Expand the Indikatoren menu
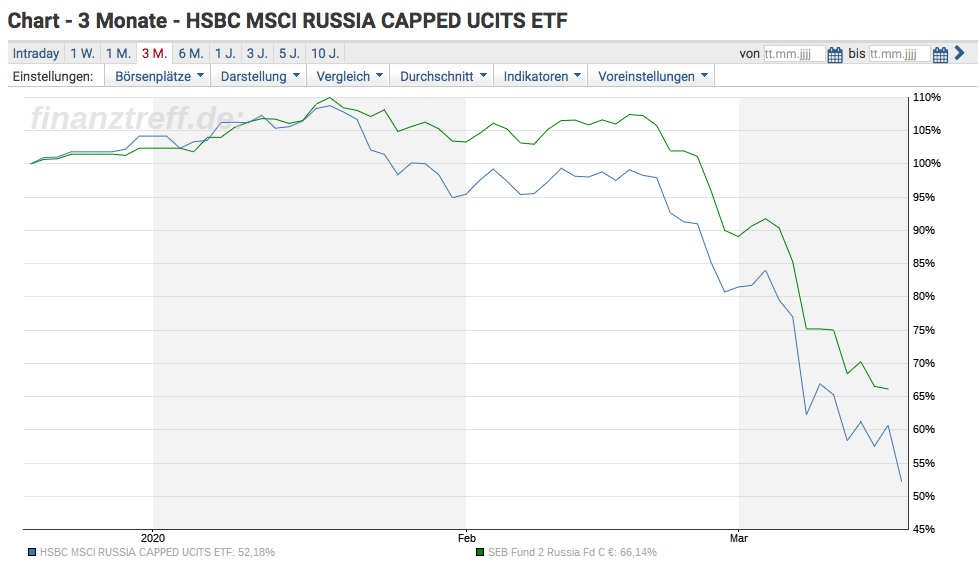980x568 pixels. tap(542, 76)
